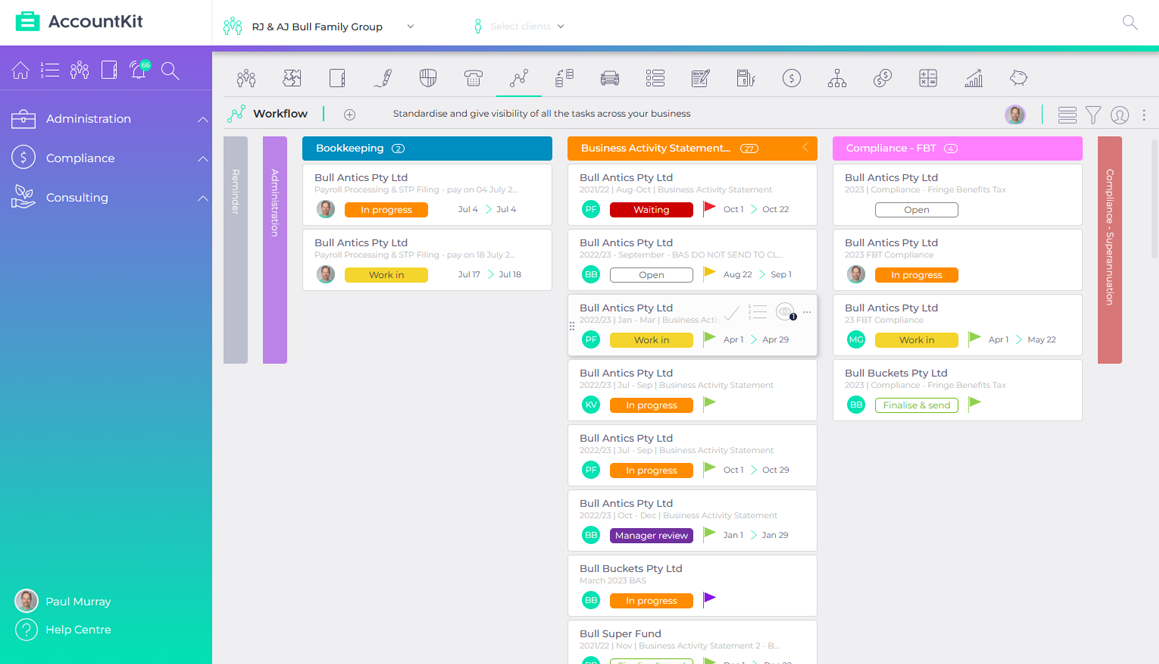Open more options on Jan - Mar BAS card
The height and width of the screenshot is (664, 1159).
tap(806, 312)
